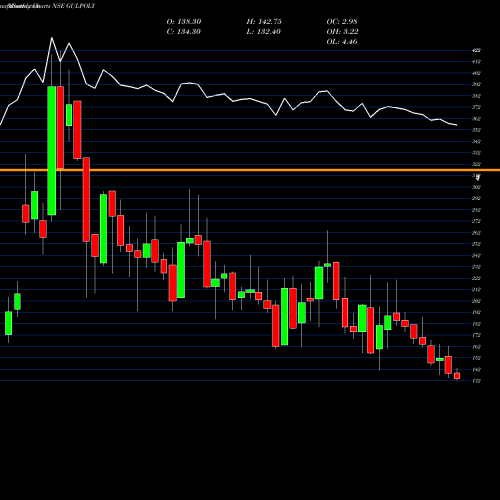This screenshot has height=500, width=500.
Task: Click the high price value H: 142.75
Action: tap(264, 22)
